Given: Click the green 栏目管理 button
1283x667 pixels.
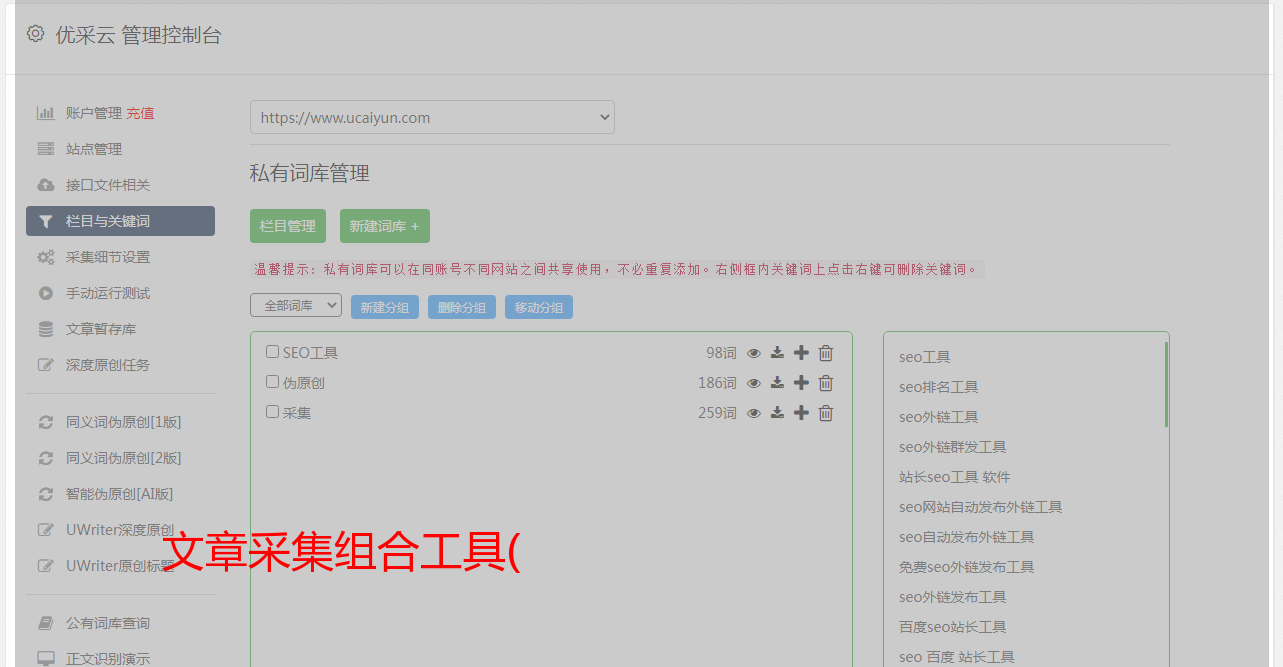Looking at the screenshot, I should [x=288, y=226].
